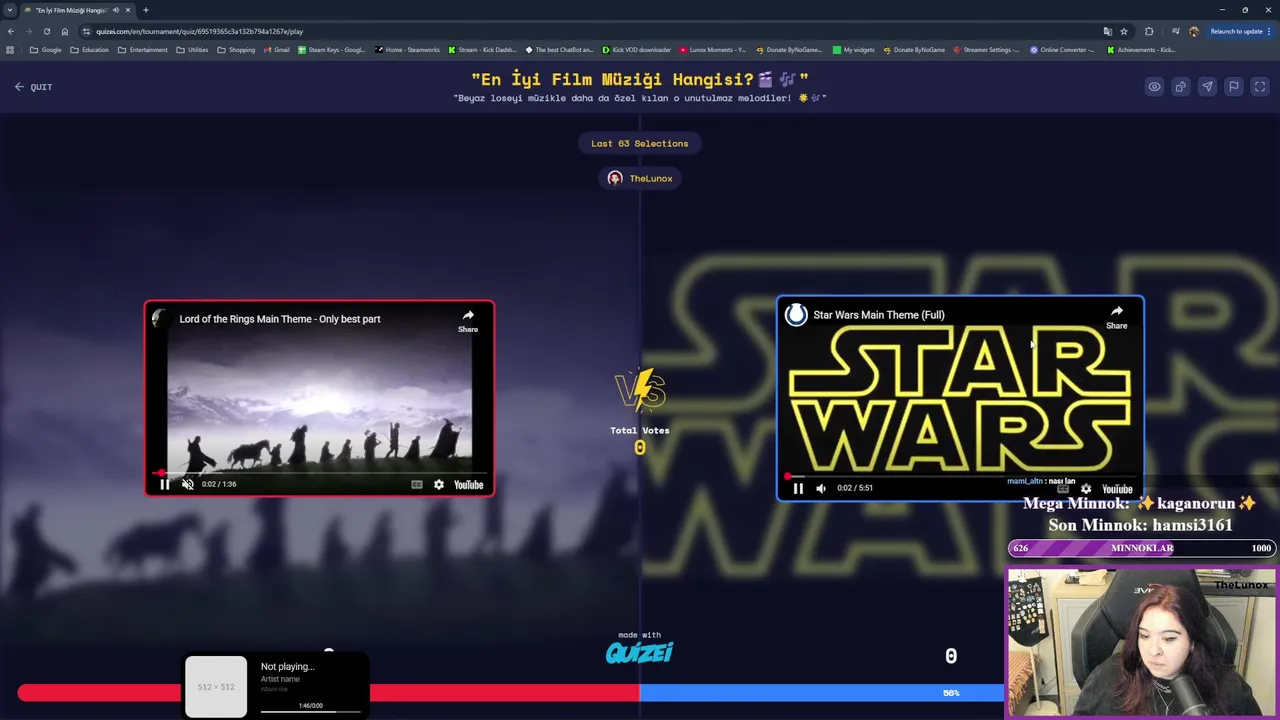
Task: Open the Google bookmarks folder
Action: pos(46,50)
